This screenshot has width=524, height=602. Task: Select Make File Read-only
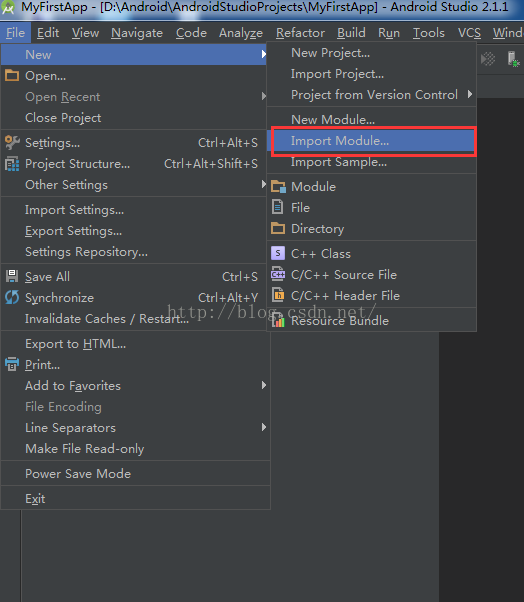click(134, 448)
